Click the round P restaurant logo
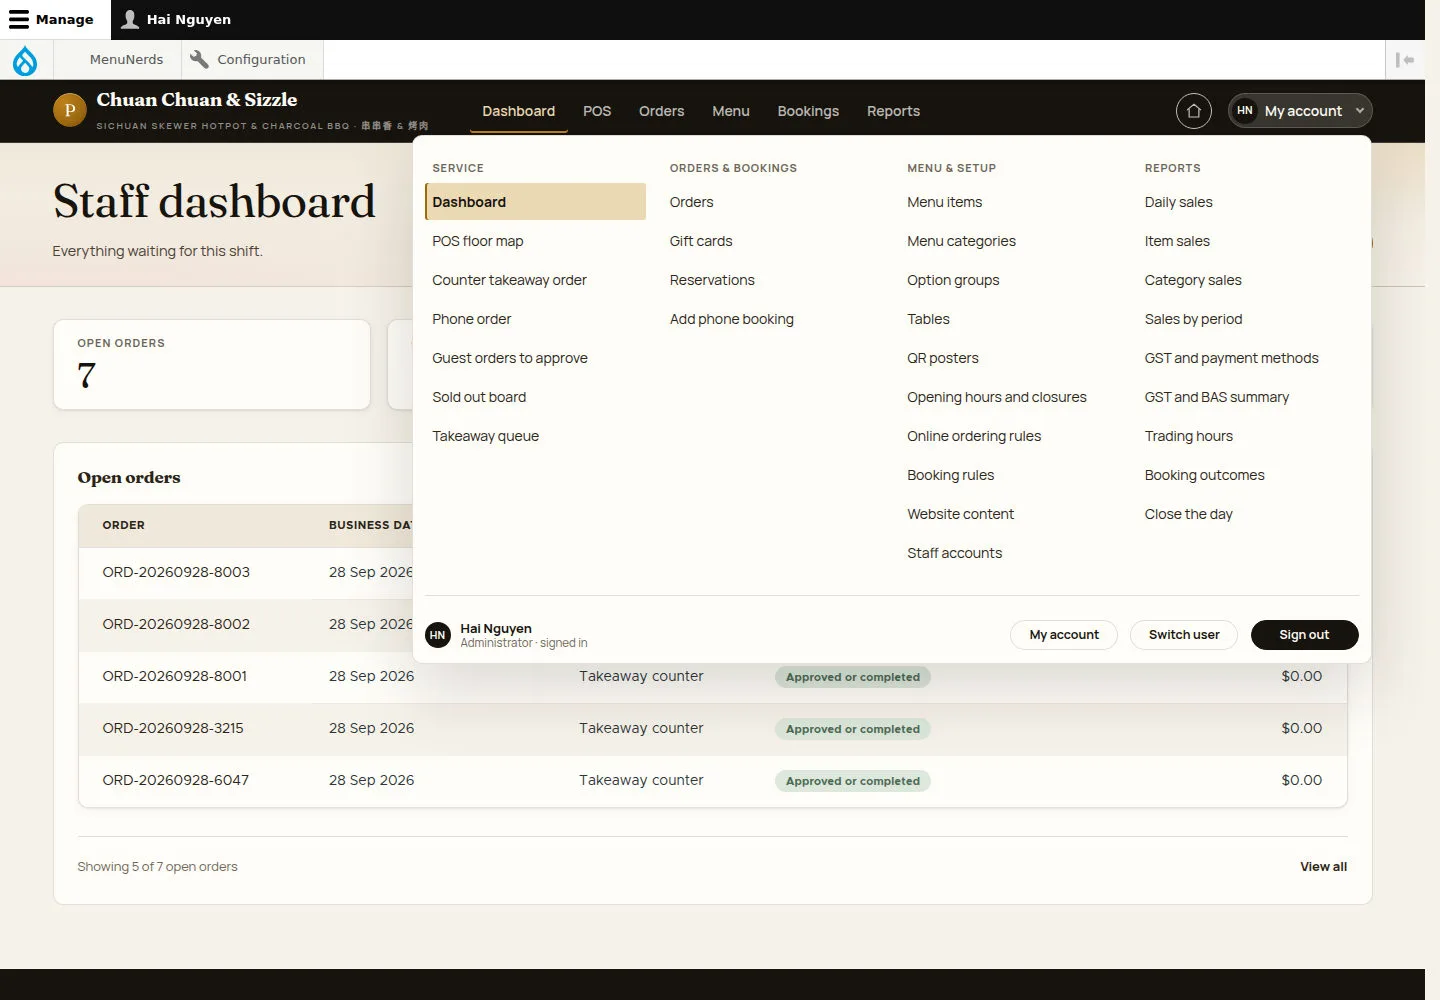Image resolution: width=1440 pixels, height=1000 pixels. click(70, 111)
